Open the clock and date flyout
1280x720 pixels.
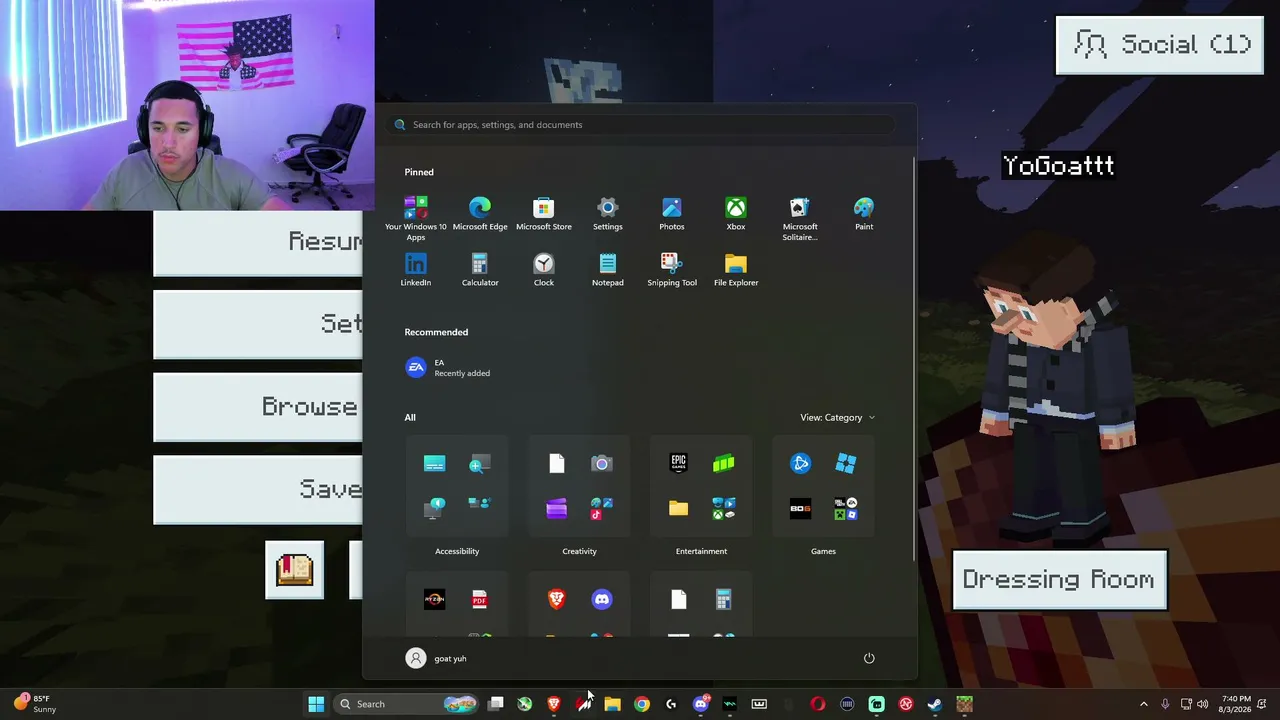(x=1236, y=704)
